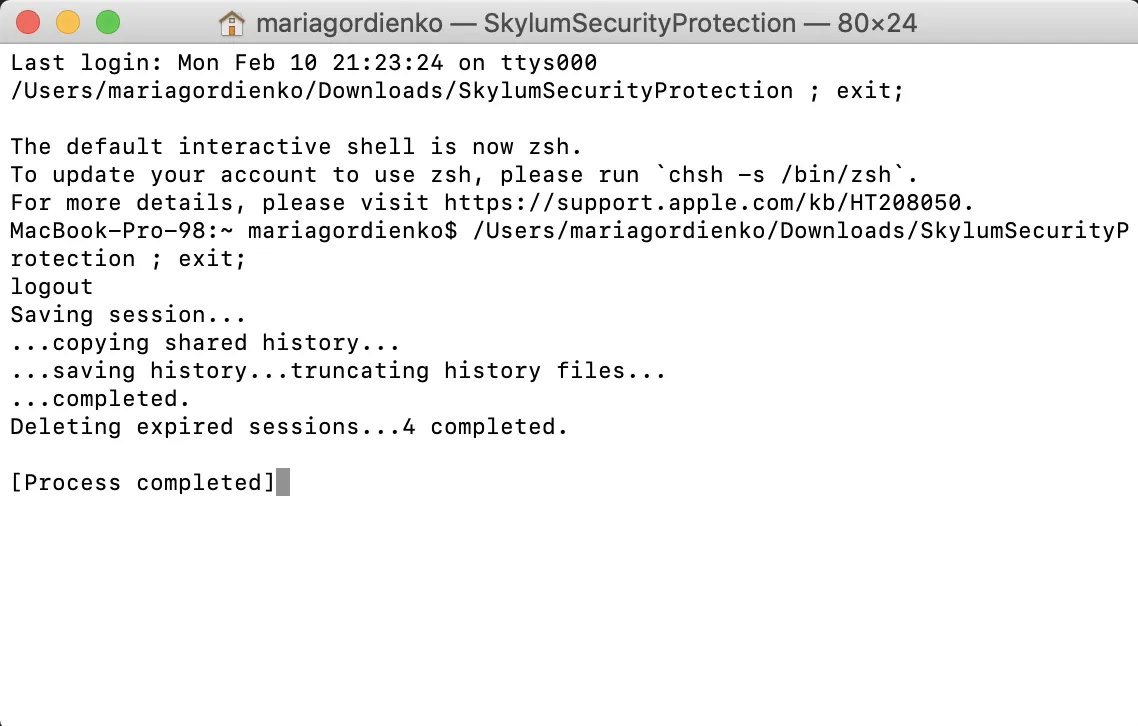Viewport: 1138px width, 726px height.
Task: Click the ...completed. output line
Action: (x=100, y=399)
